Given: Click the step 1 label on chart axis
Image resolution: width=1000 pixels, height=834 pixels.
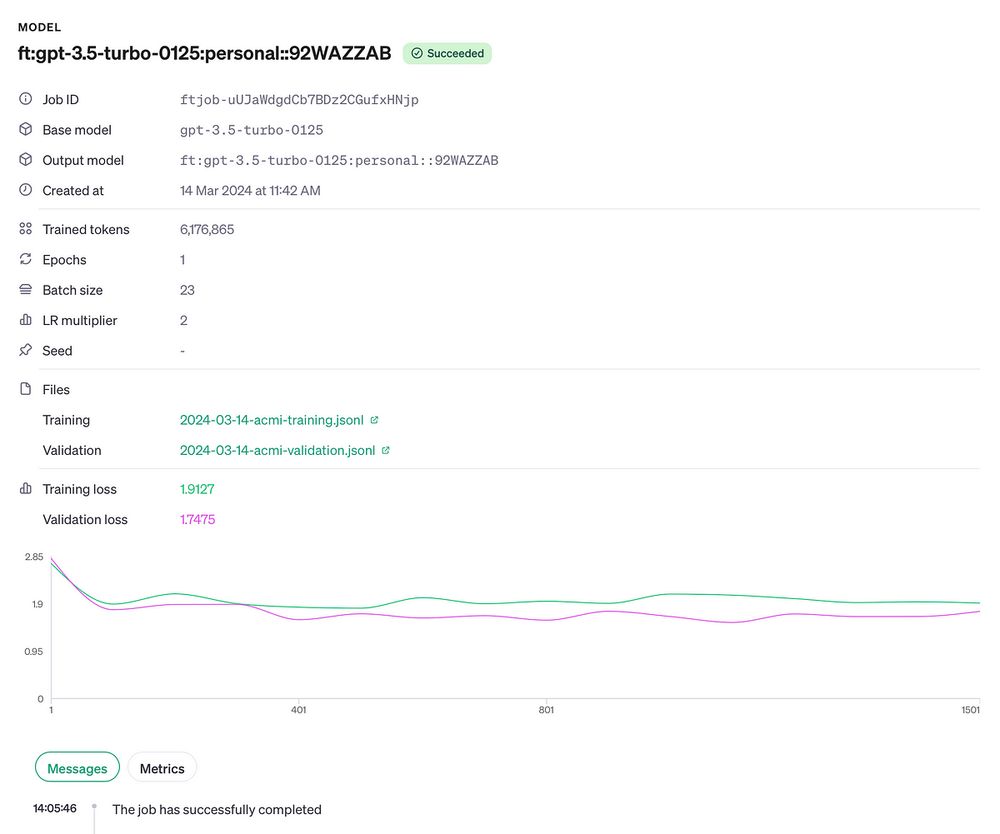Looking at the screenshot, I should click(51, 710).
